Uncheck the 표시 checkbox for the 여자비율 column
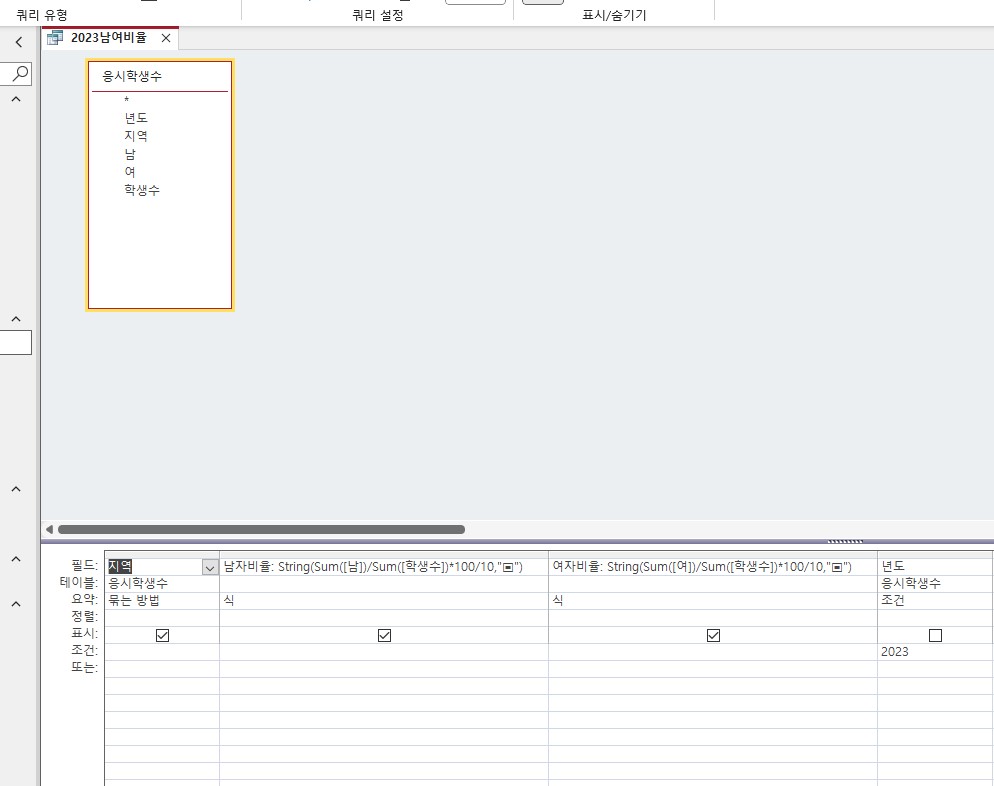The height and width of the screenshot is (786, 994). pyautogui.click(x=713, y=635)
